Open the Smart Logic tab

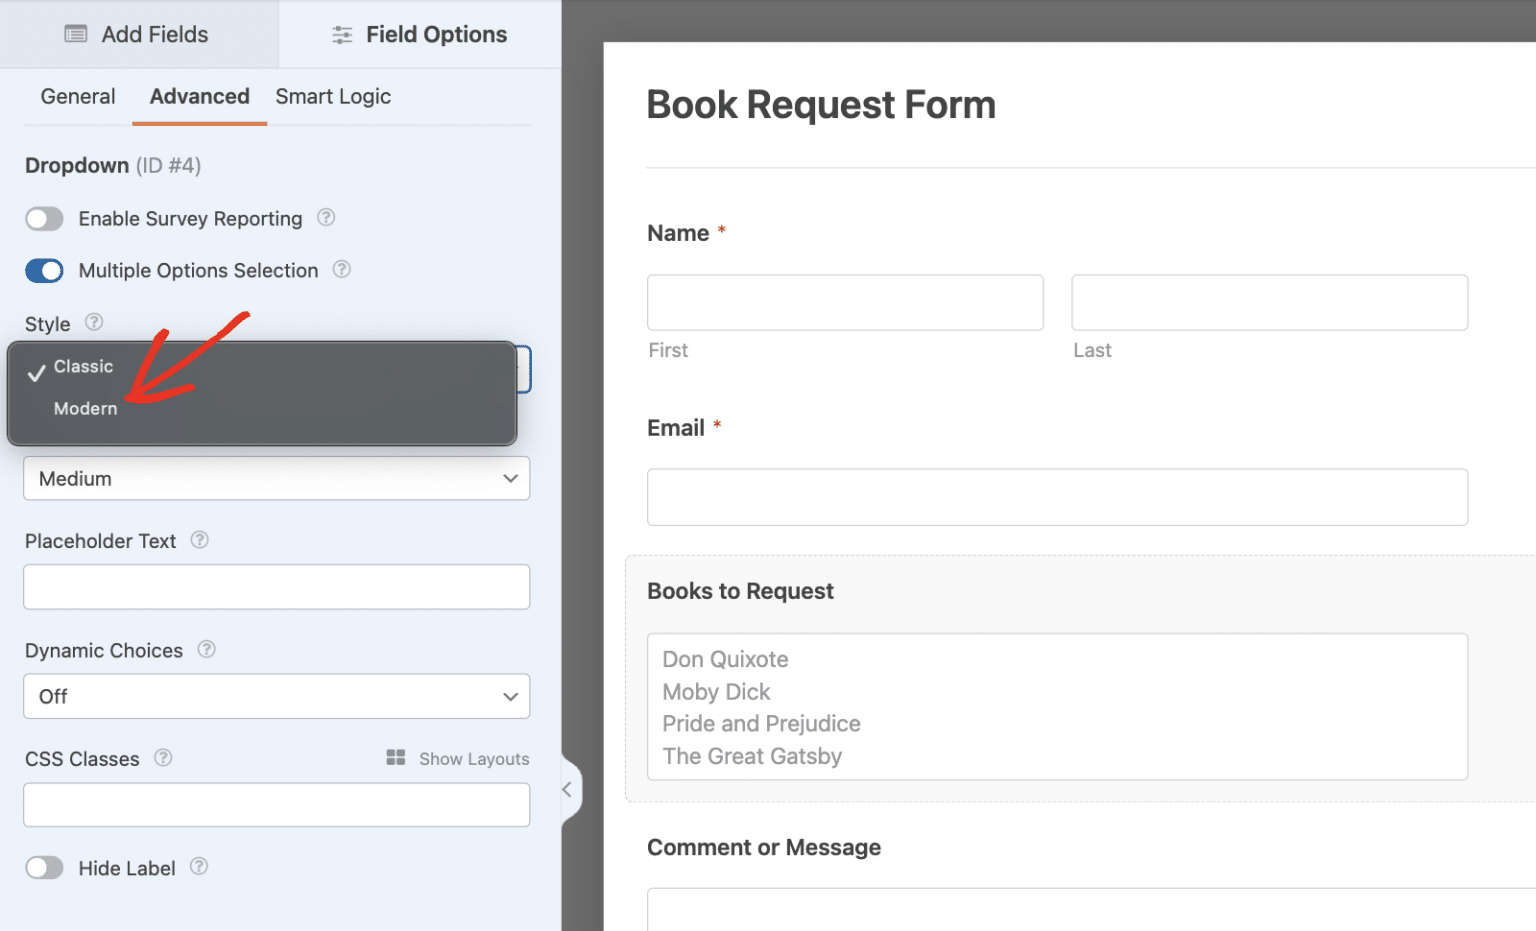point(332,96)
